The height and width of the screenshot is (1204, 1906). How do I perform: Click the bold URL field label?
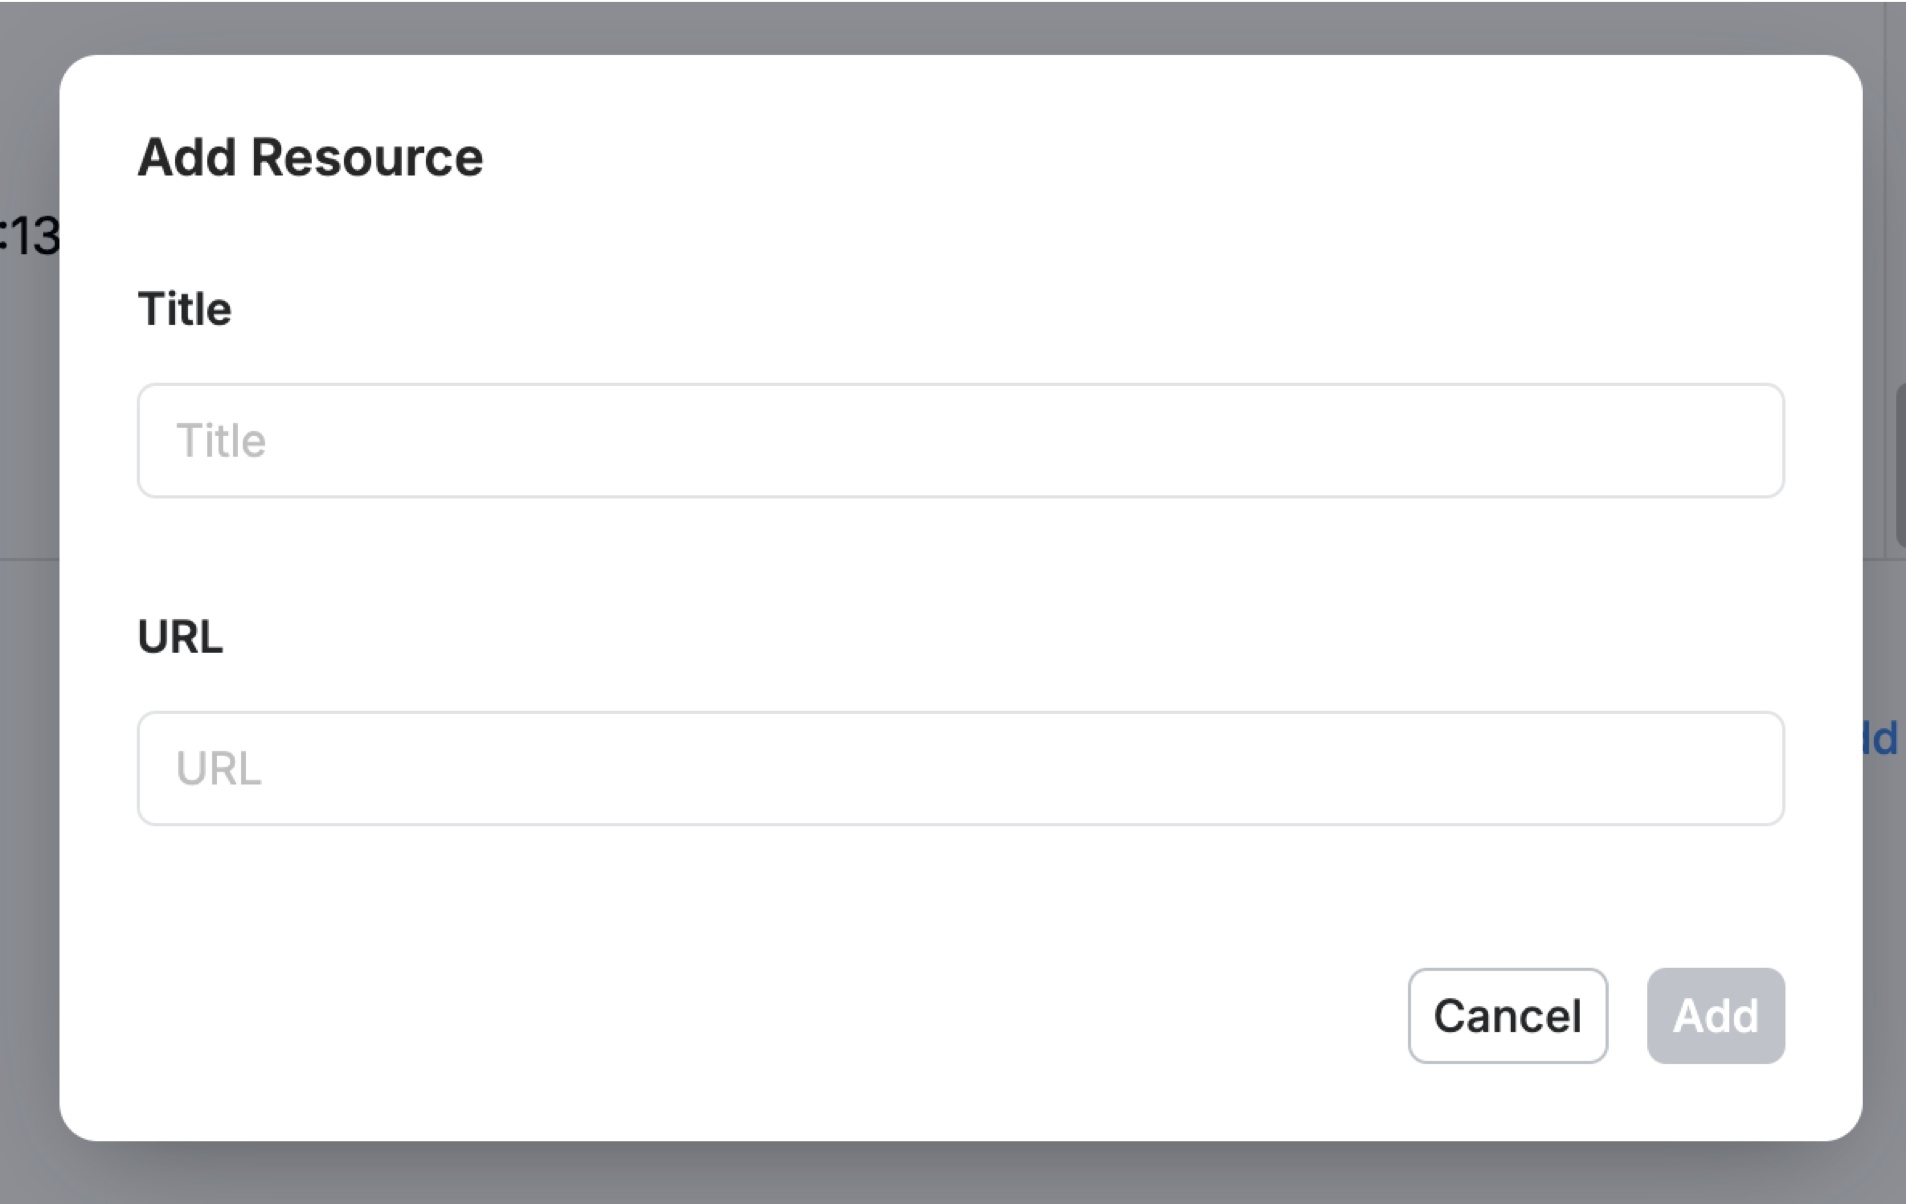coord(180,637)
